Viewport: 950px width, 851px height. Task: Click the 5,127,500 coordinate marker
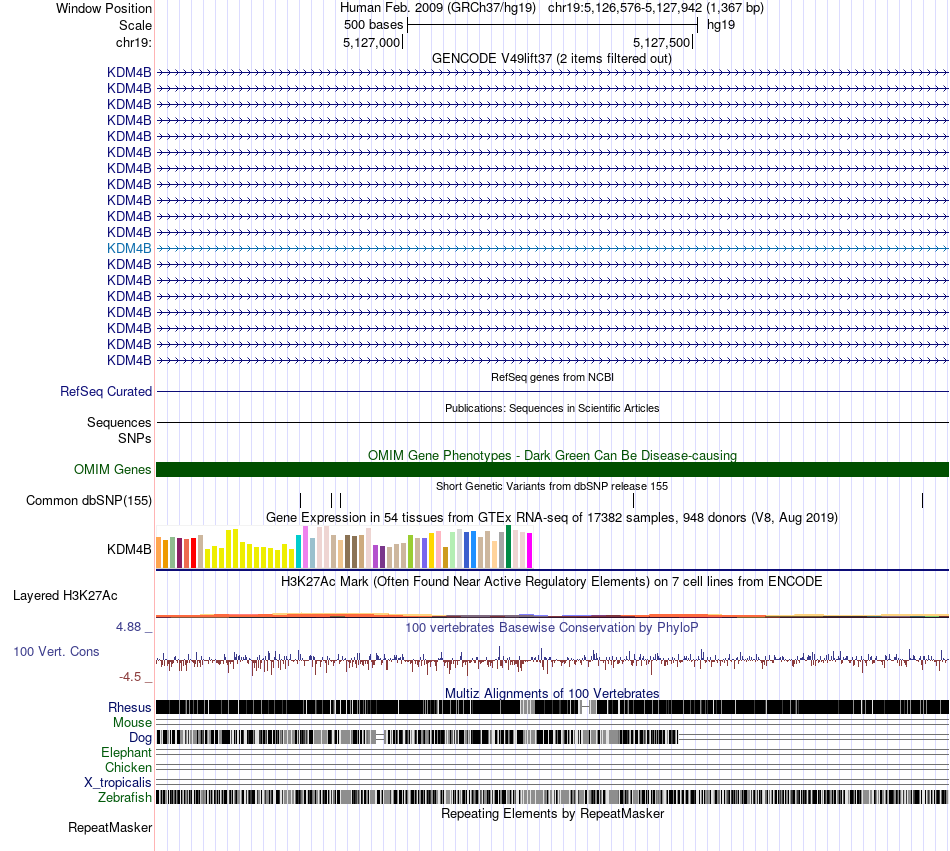[x=662, y=42]
